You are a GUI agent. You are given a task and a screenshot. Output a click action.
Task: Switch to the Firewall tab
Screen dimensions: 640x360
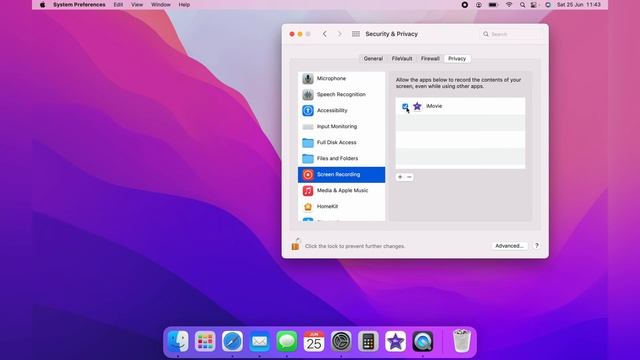coord(430,59)
